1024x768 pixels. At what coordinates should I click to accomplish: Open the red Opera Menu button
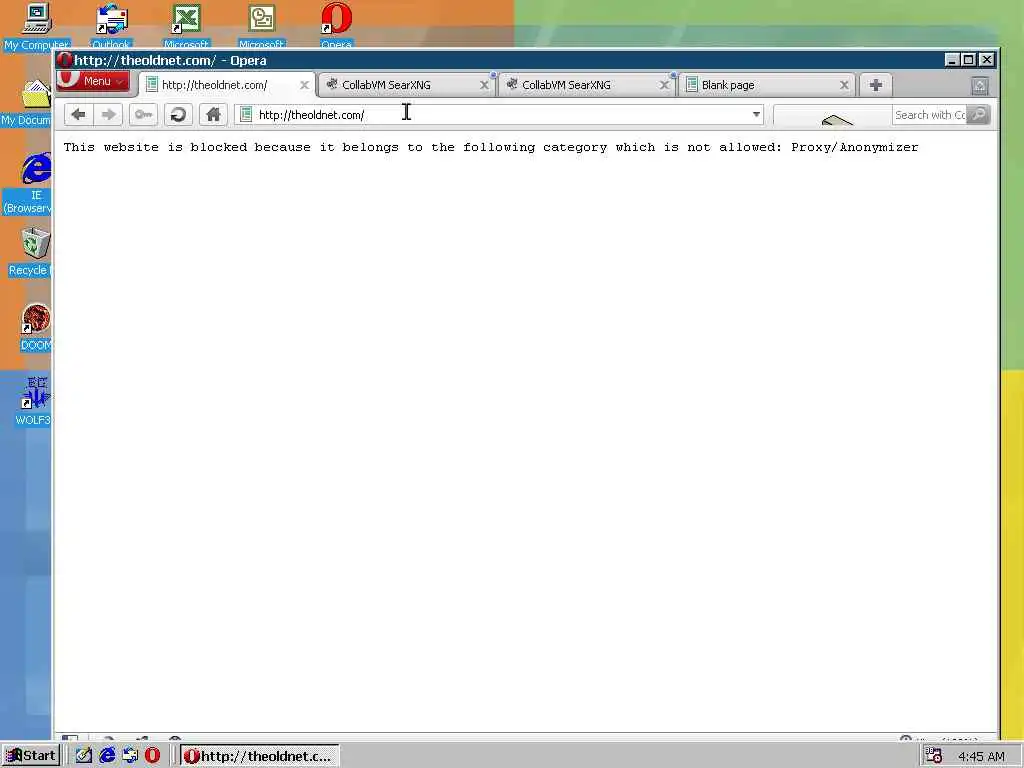93,82
